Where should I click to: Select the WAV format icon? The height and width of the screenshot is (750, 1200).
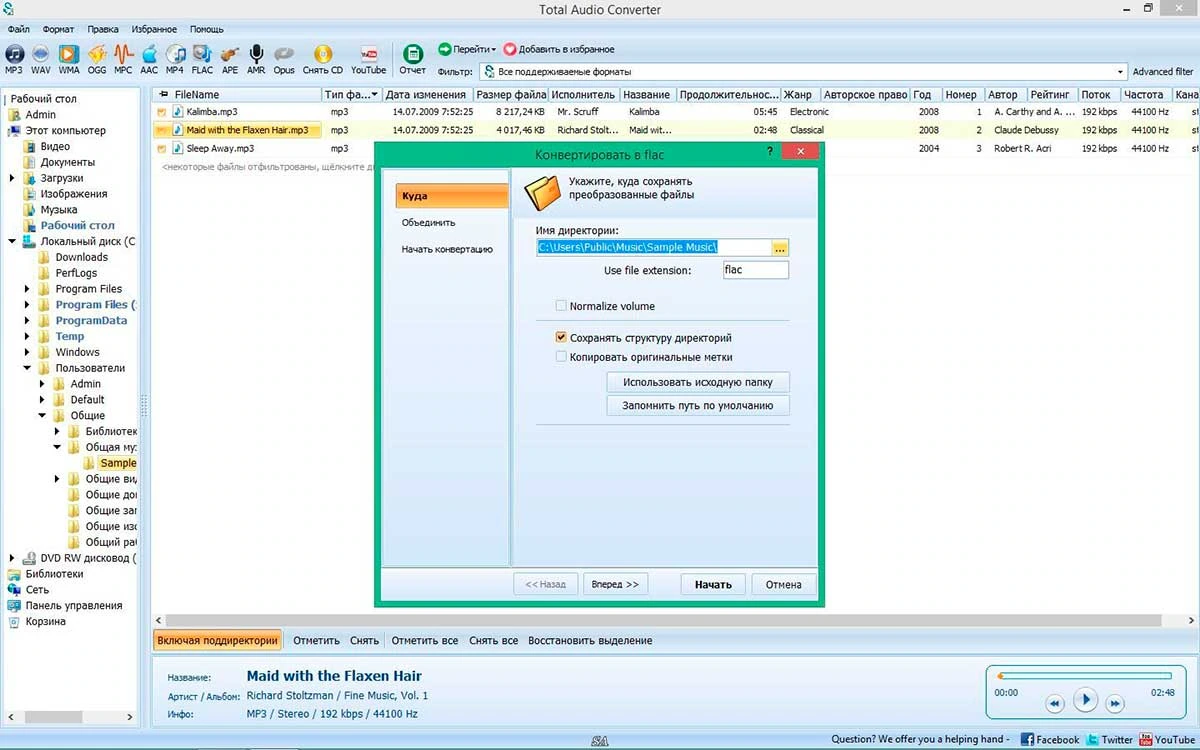[x=41, y=59]
